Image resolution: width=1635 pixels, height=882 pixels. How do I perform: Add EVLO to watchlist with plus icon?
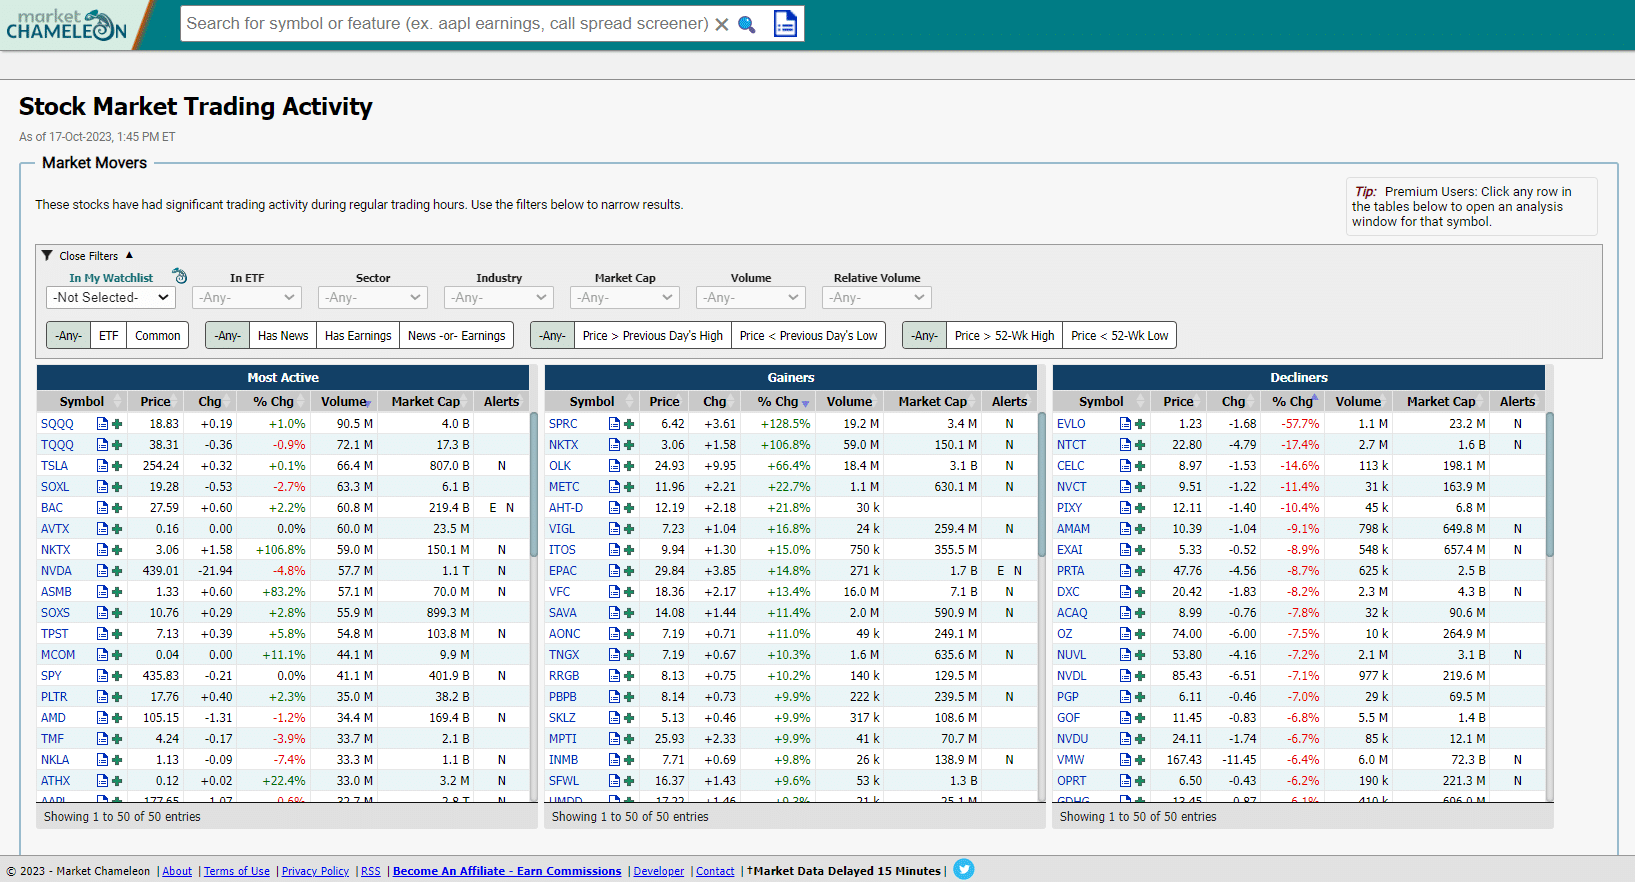1140,424
